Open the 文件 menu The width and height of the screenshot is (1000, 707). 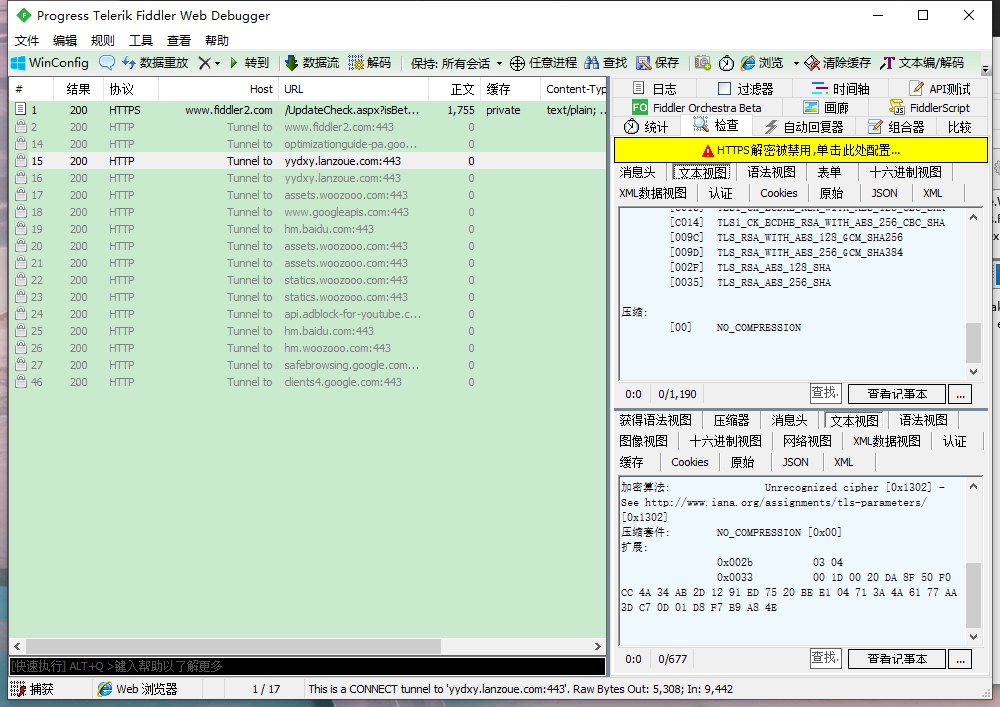[x=27, y=41]
